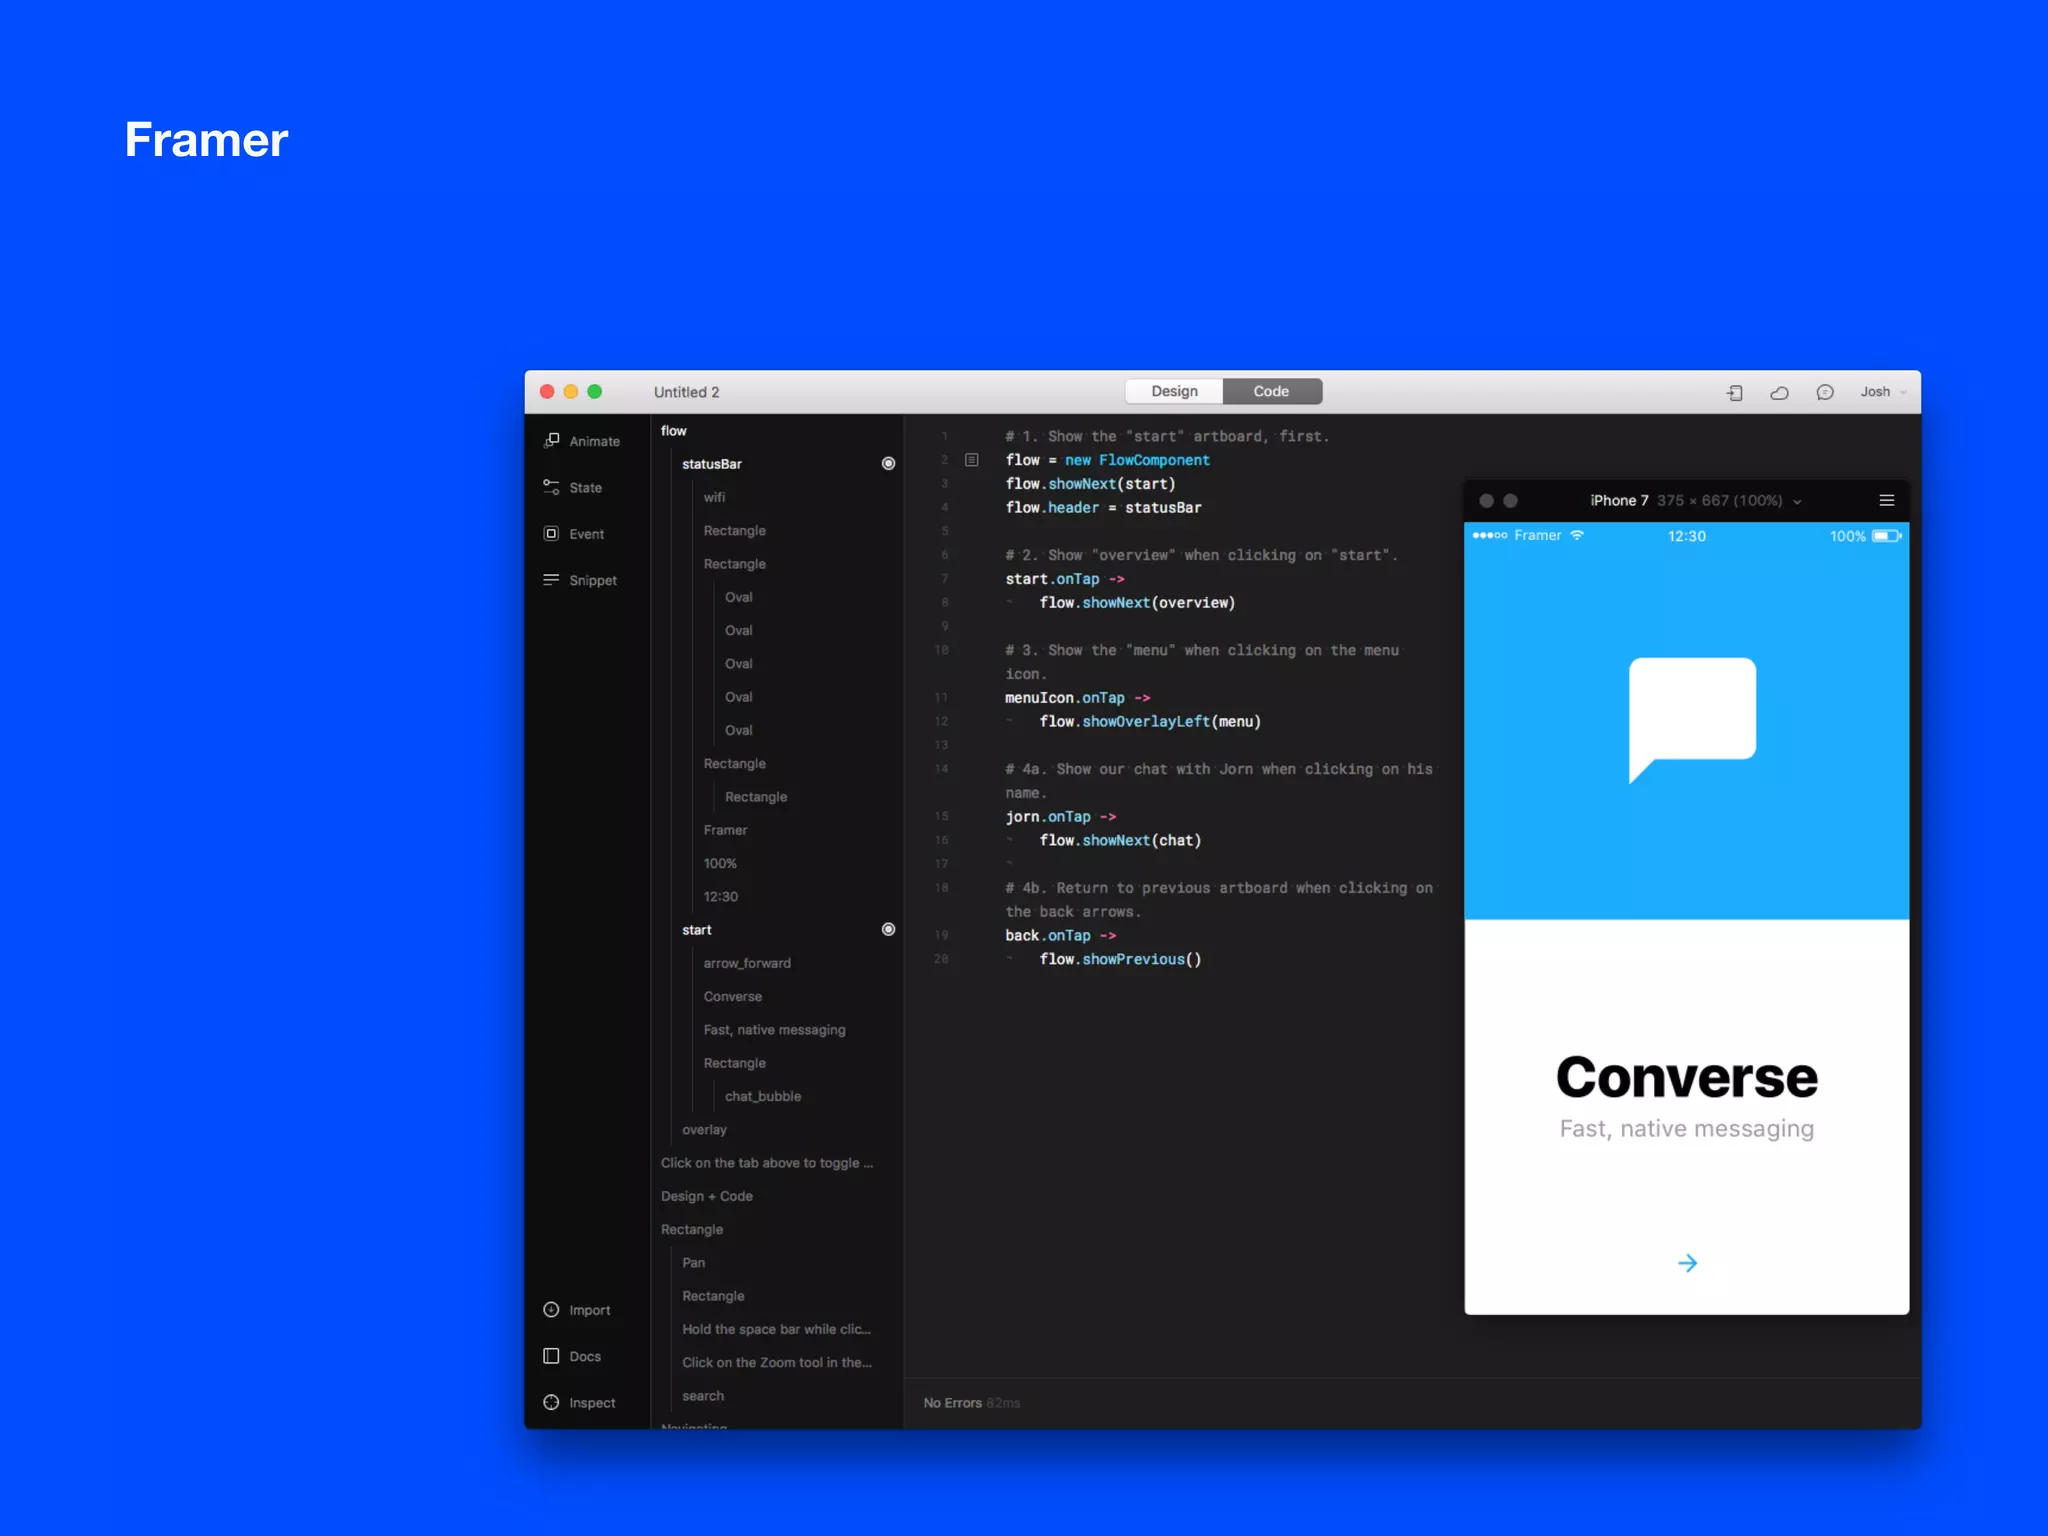The height and width of the screenshot is (1536, 2048).
Task: Click the 'flow.showNext(overview)' code line
Action: 1138,603
